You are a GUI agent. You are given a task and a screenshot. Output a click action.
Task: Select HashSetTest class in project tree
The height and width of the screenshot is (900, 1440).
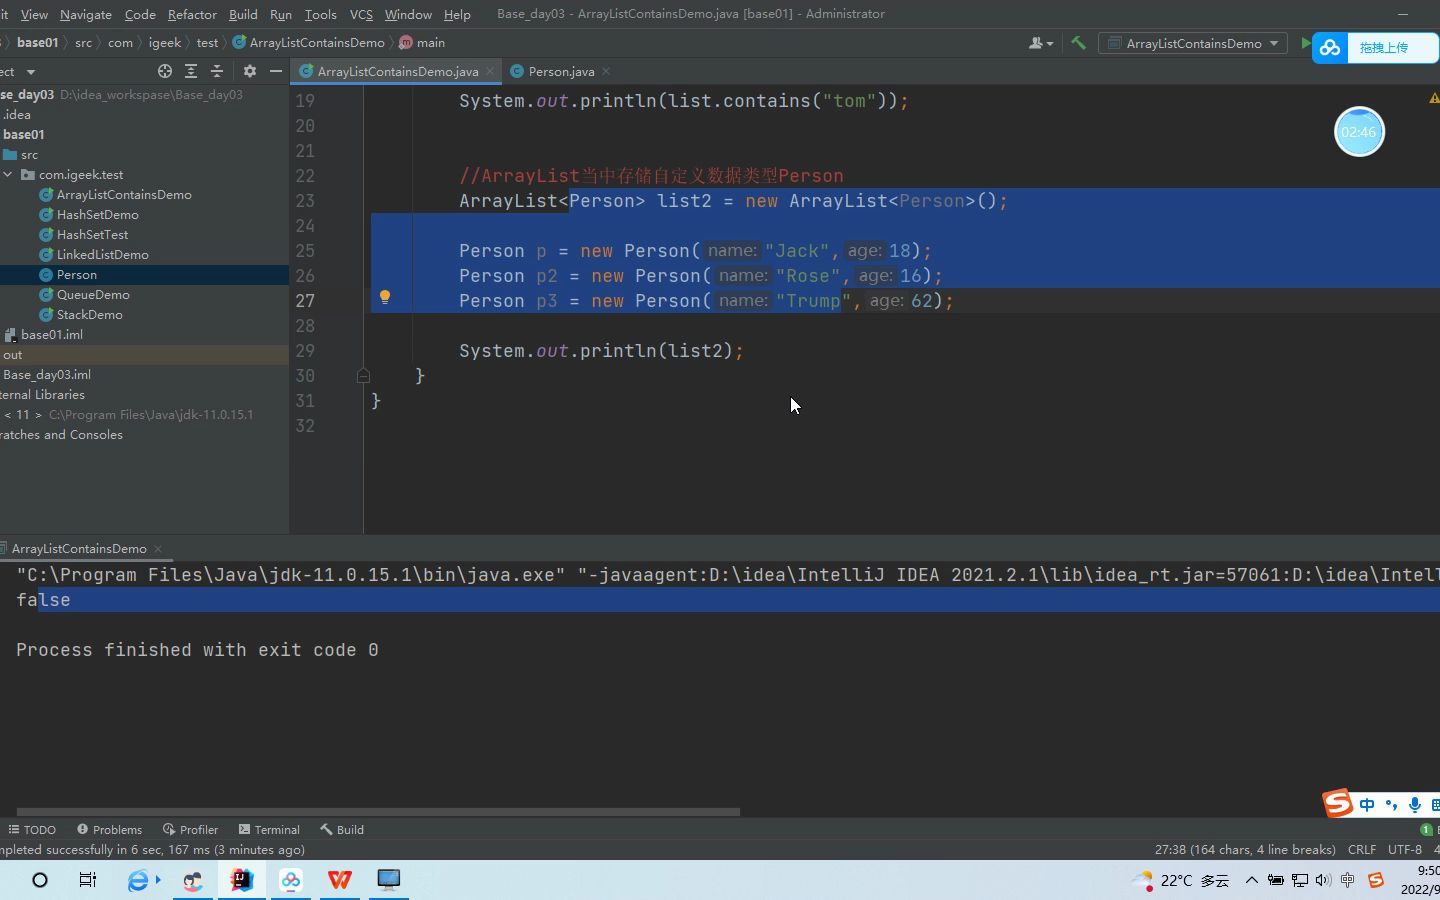click(x=92, y=235)
